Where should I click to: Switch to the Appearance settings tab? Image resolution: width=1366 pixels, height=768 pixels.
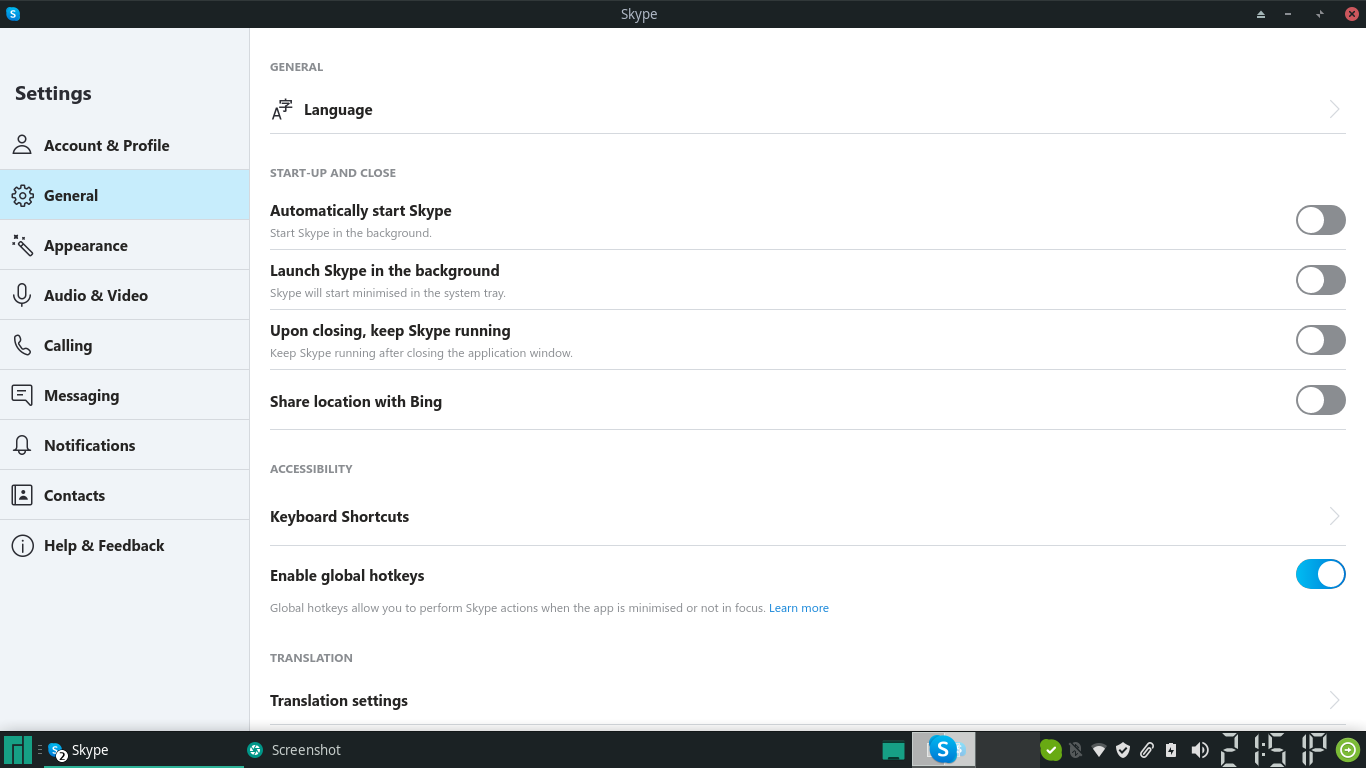124,245
